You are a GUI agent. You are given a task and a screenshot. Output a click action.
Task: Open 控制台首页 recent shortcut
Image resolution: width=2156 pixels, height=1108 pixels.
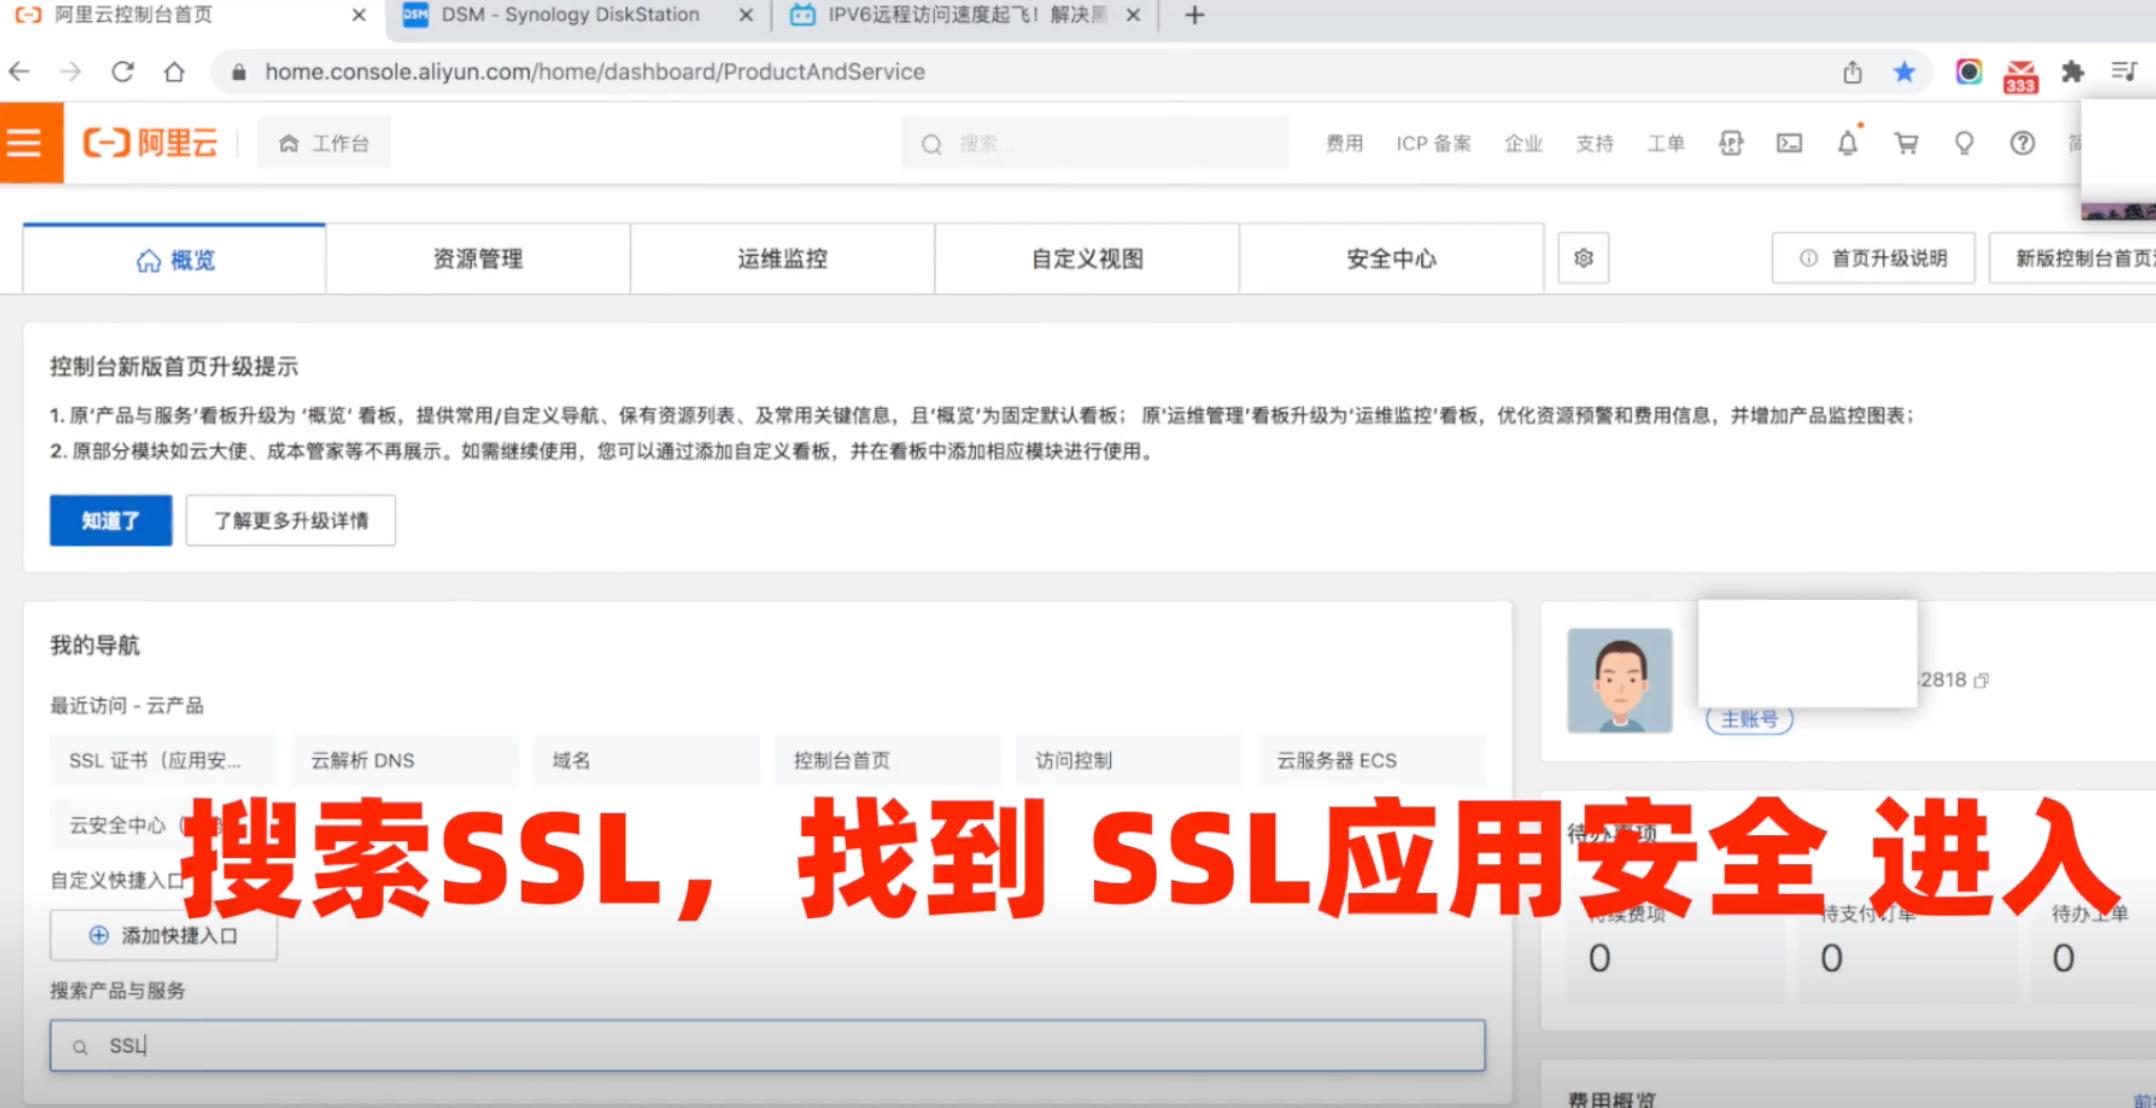pos(888,760)
